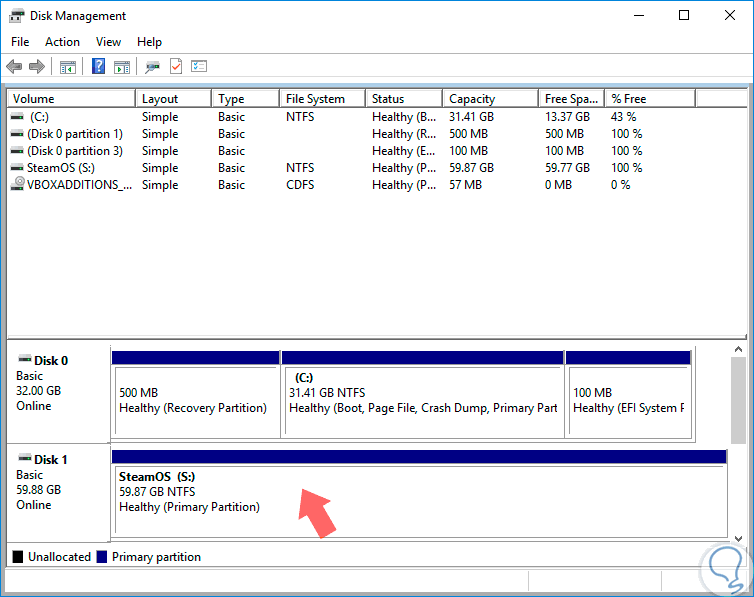Select the 500 MB Recovery Partition block
754x597 pixels.
click(196, 394)
